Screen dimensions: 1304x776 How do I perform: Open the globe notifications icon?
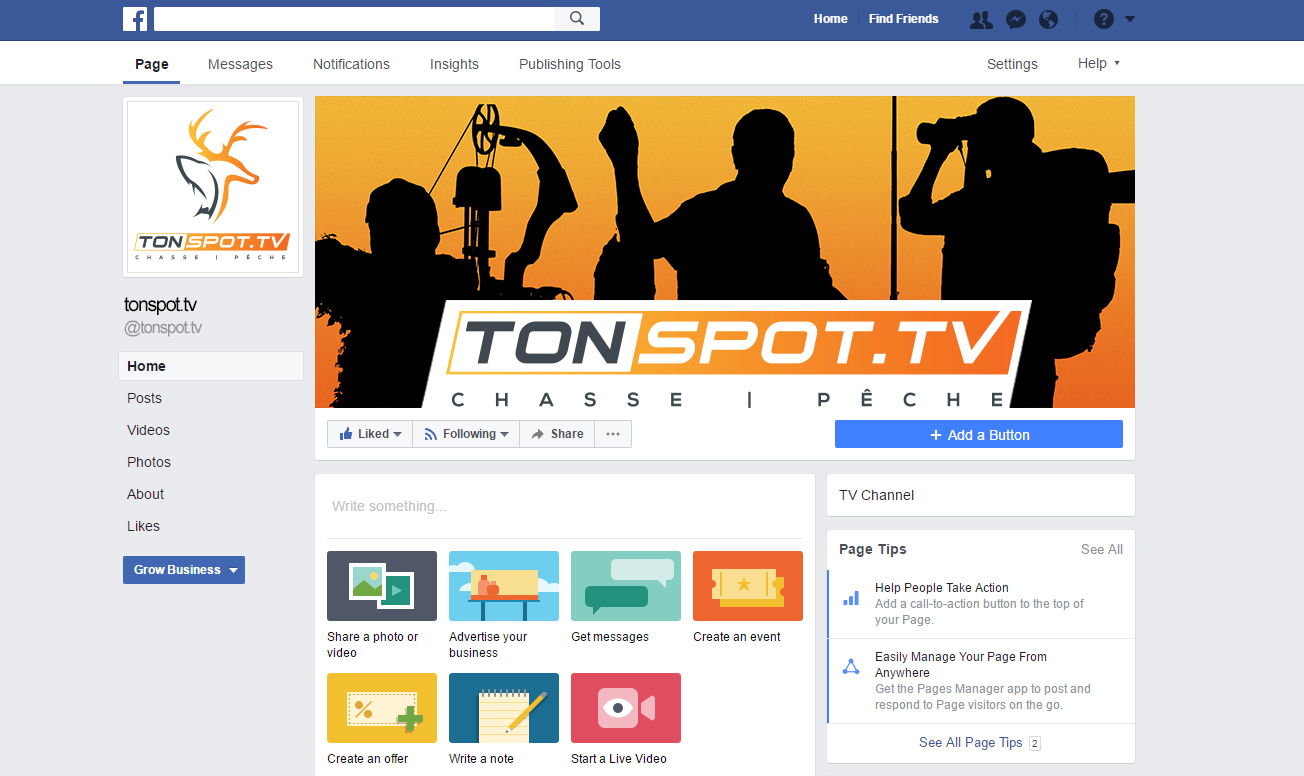(1048, 19)
